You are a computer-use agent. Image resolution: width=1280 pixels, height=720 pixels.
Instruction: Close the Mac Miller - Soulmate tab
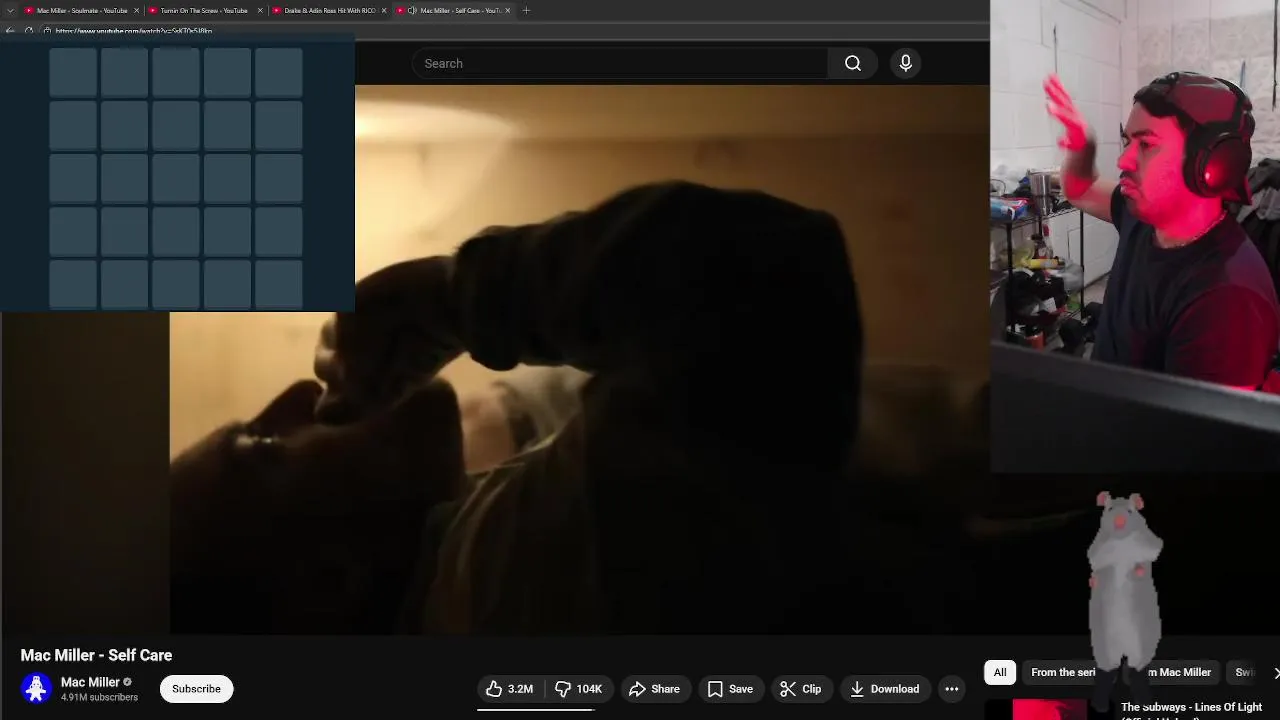(136, 10)
